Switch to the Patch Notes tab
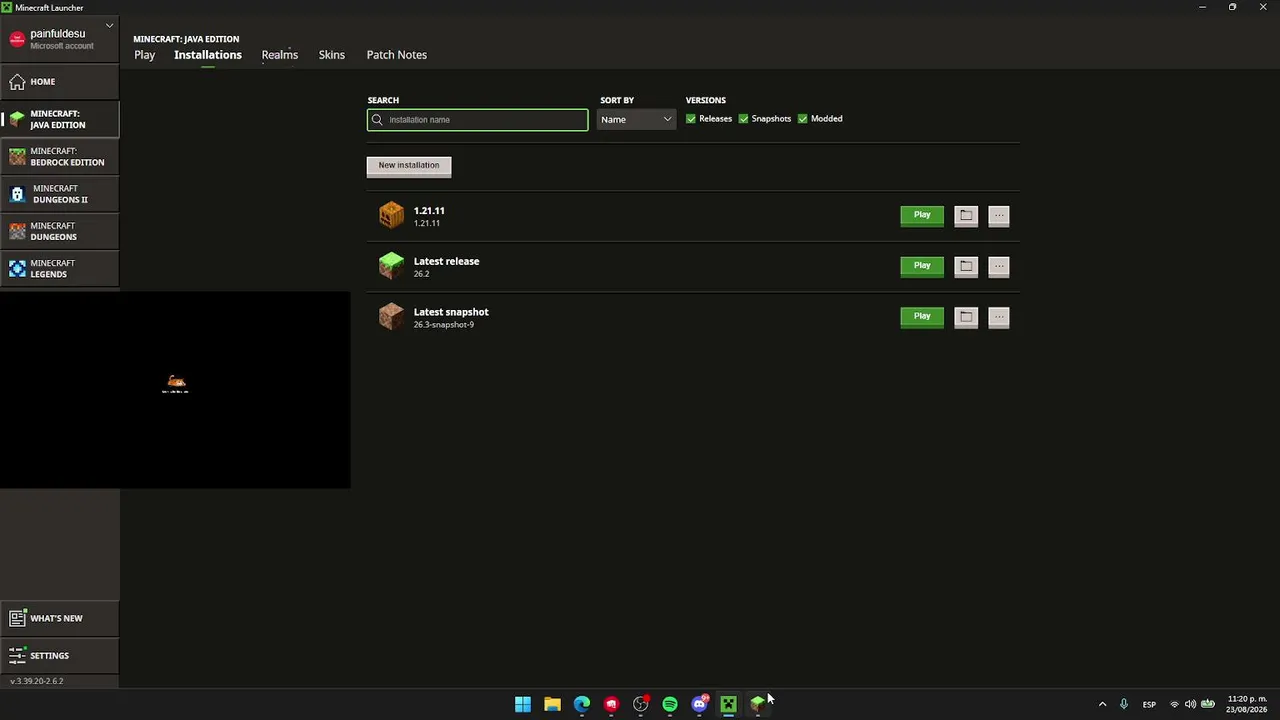The image size is (1280, 720). [x=397, y=55]
